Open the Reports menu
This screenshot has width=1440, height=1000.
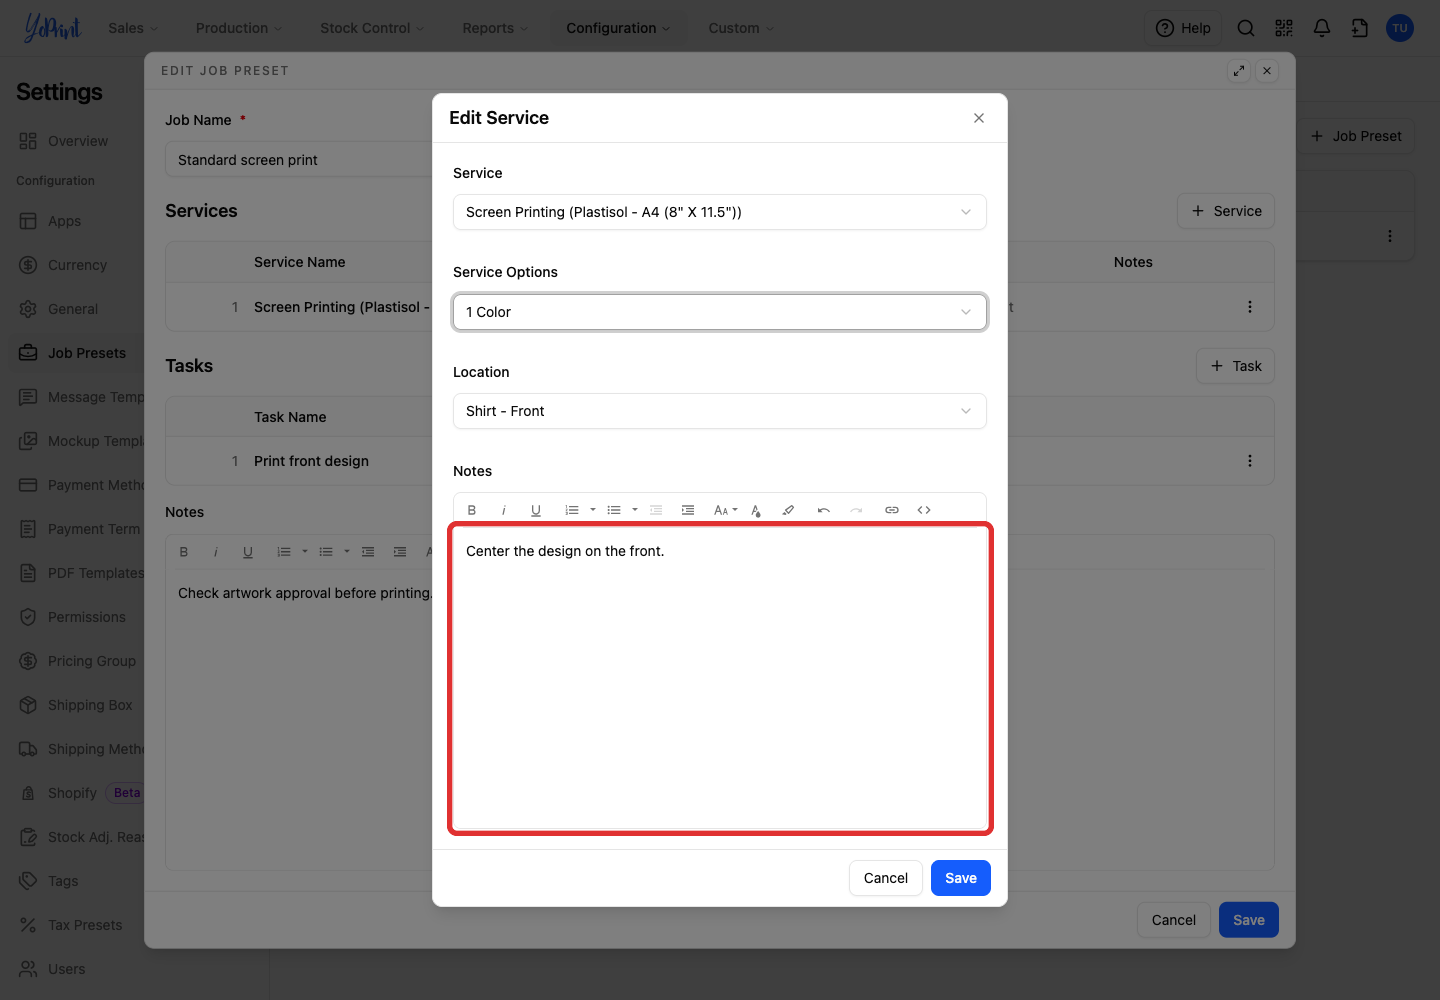495,28
